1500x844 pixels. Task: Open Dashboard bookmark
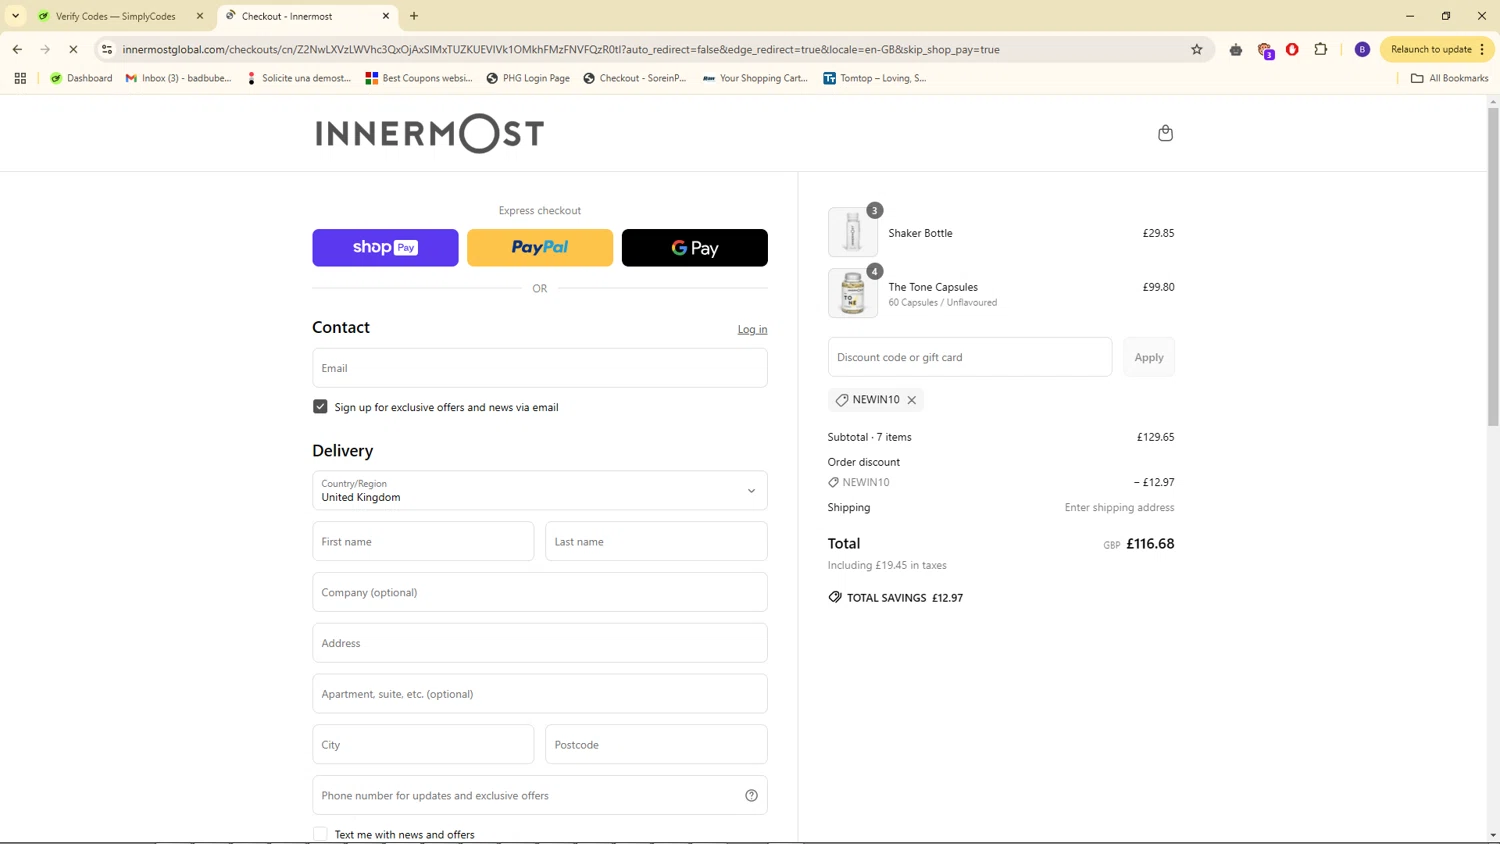coord(81,78)
